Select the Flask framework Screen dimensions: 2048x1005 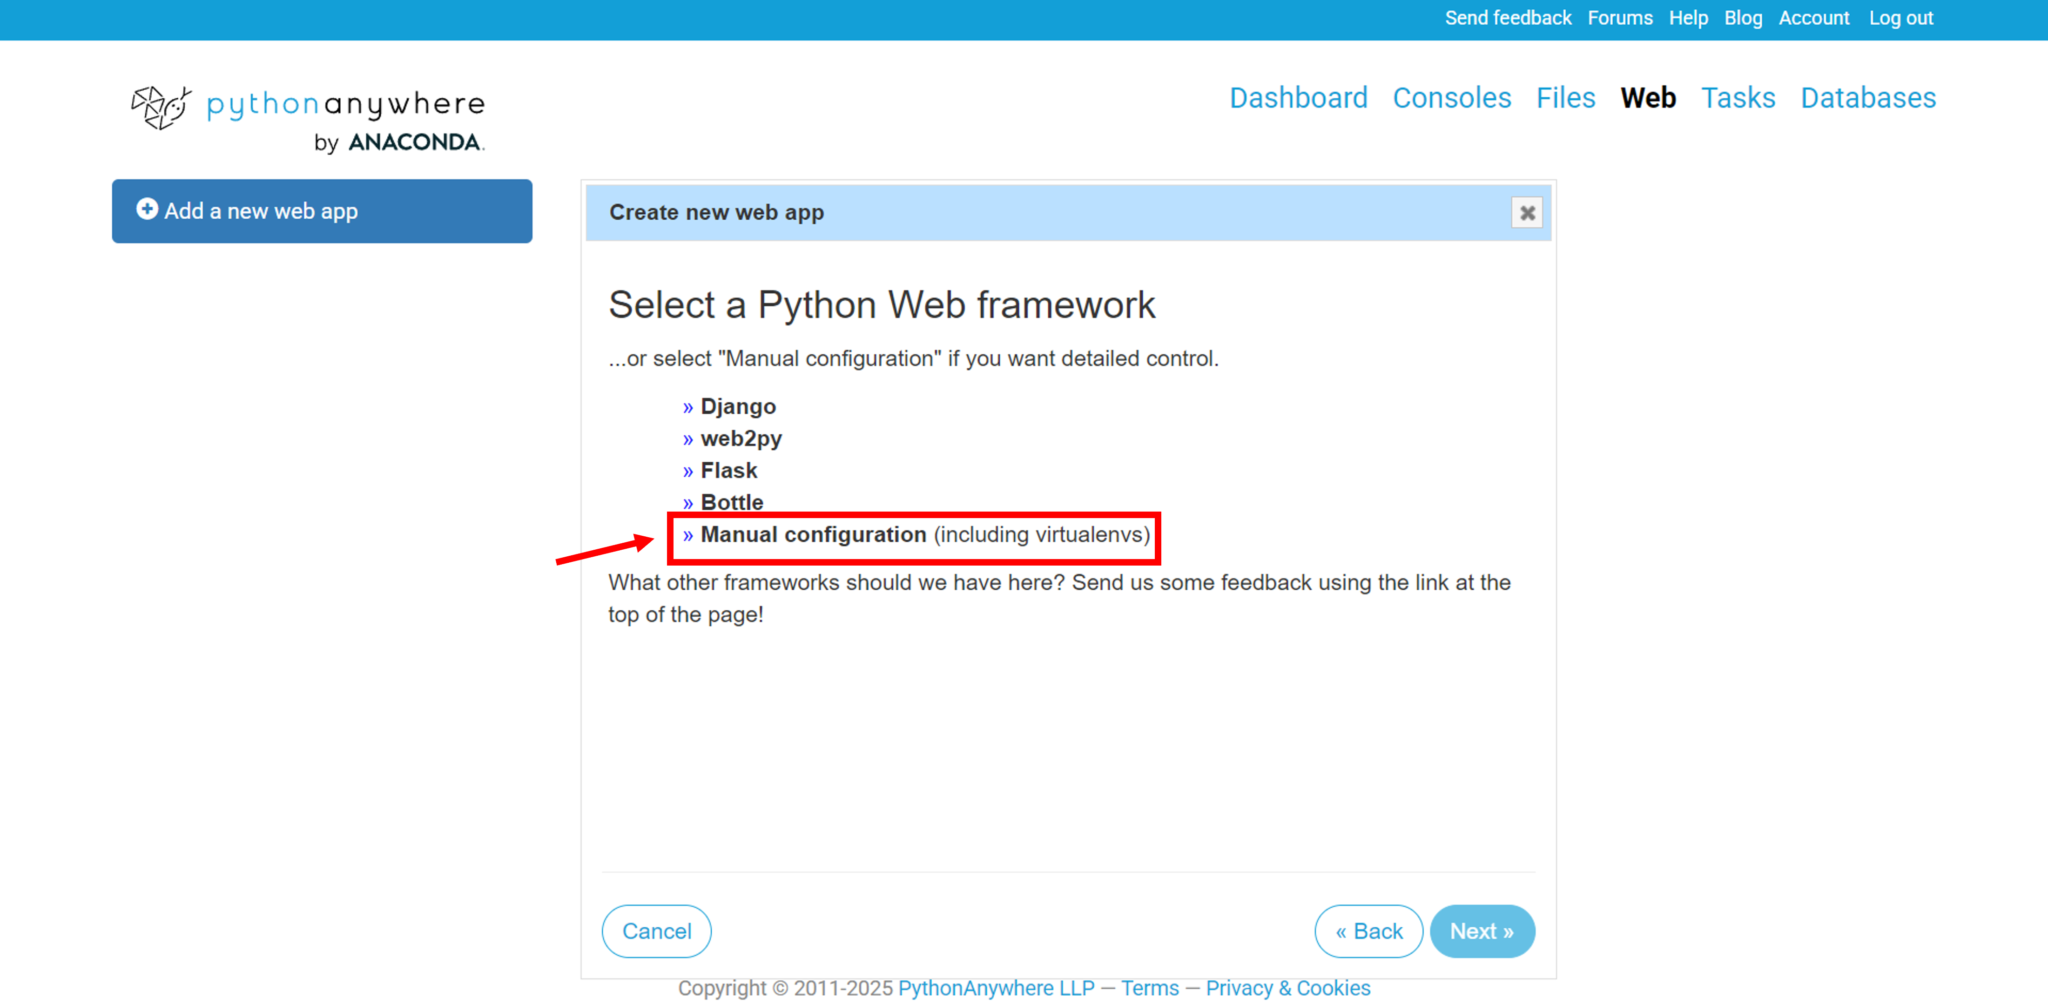point(728,470)
